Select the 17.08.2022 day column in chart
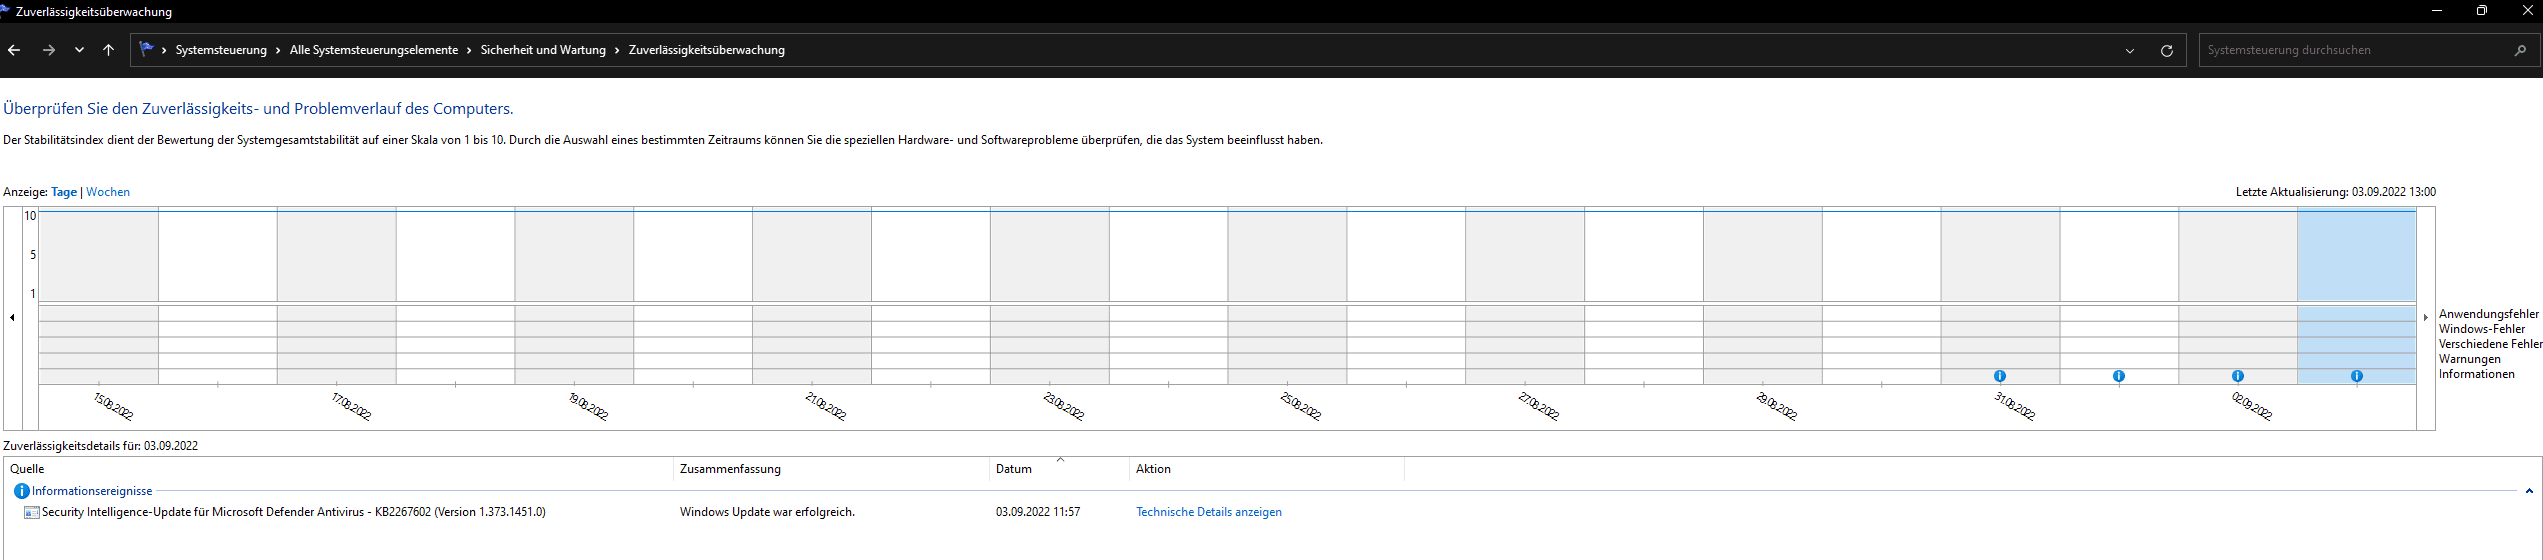 pyautogui.click(x=336, y=296)
